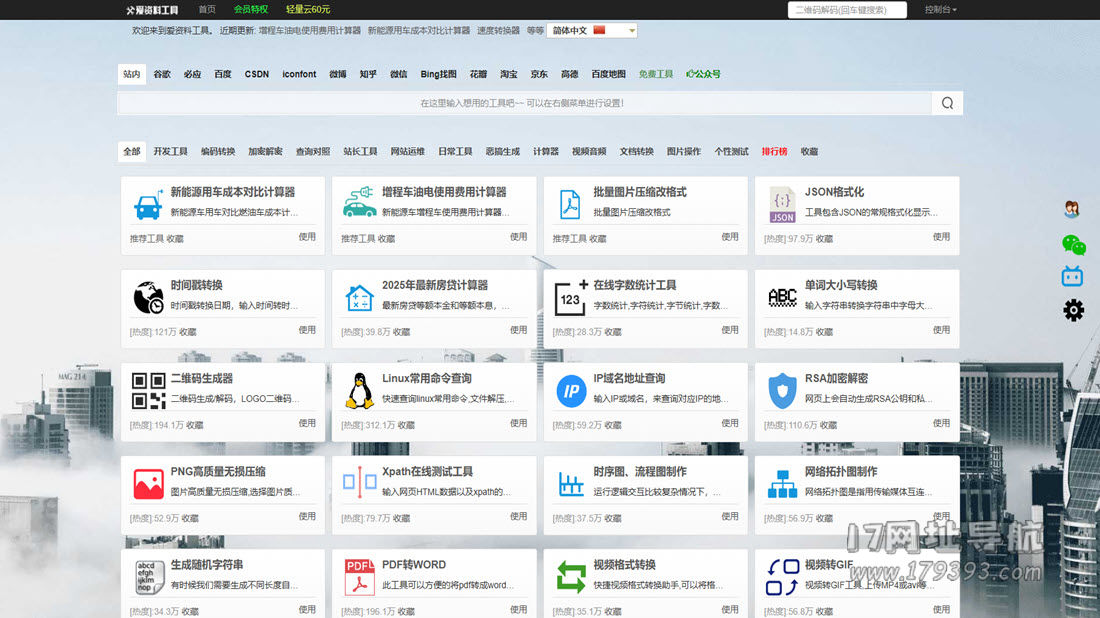The height and width of the screenshot is (618, 1100).
Task: Click the RSA加密解密 shield icon
Action: (x=782, y=391)
